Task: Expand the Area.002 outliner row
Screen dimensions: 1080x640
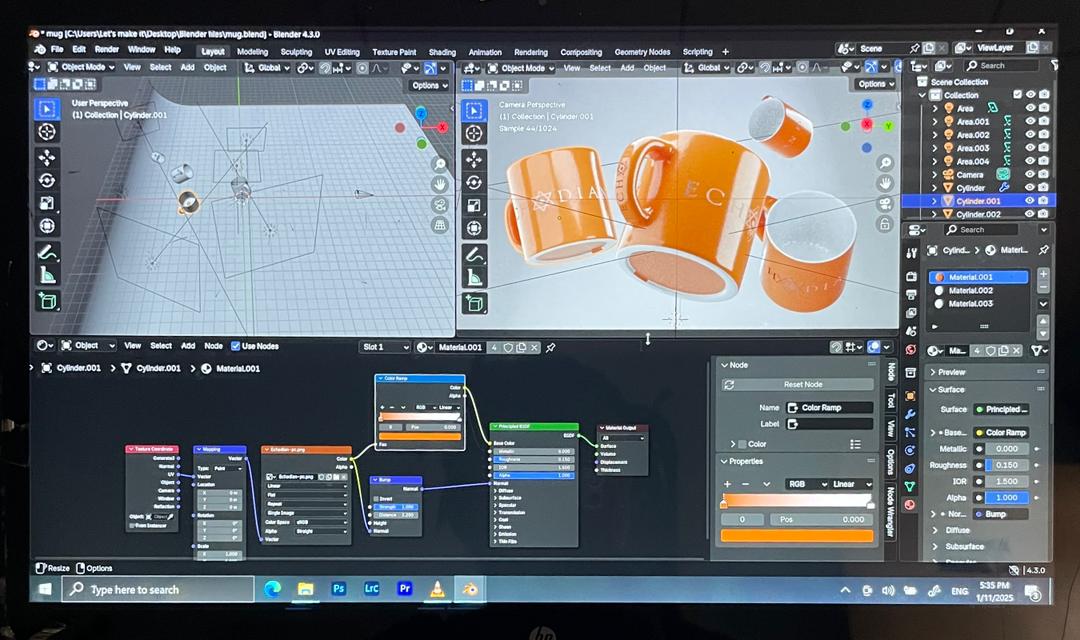Action: pos(935,135)
